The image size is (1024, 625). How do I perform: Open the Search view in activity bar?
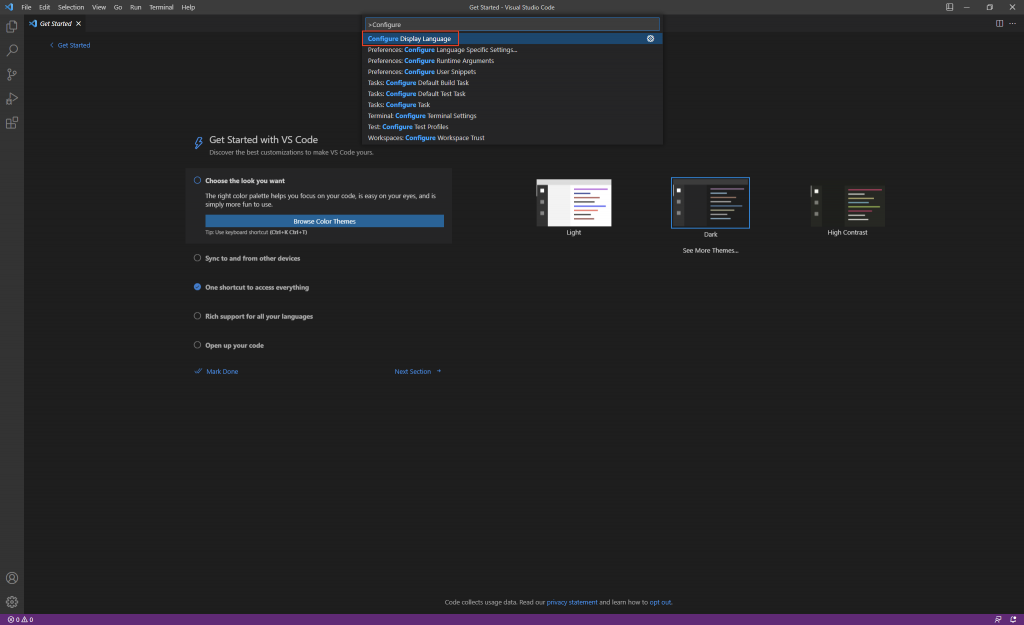click(x=12, y=50)
